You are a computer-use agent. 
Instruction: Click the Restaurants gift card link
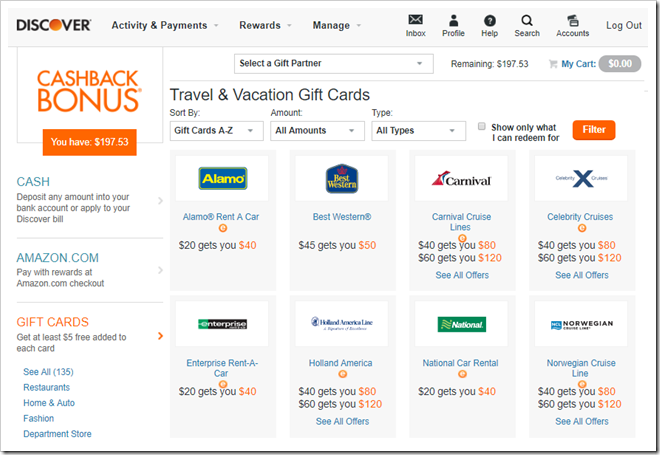pos(46,387)
